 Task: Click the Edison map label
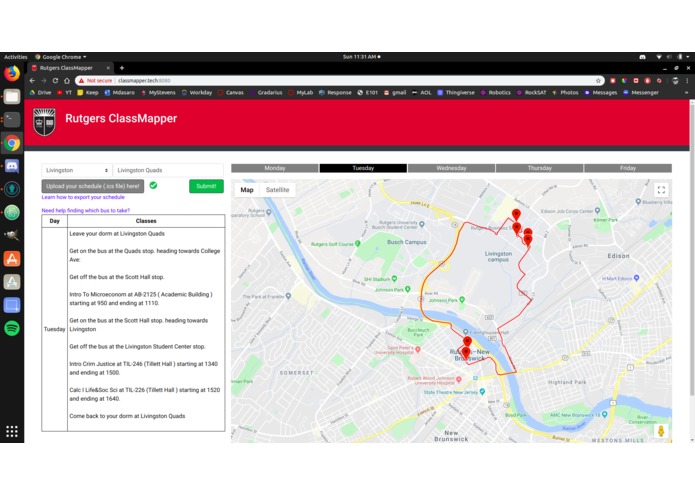click(x=618, y=256)
